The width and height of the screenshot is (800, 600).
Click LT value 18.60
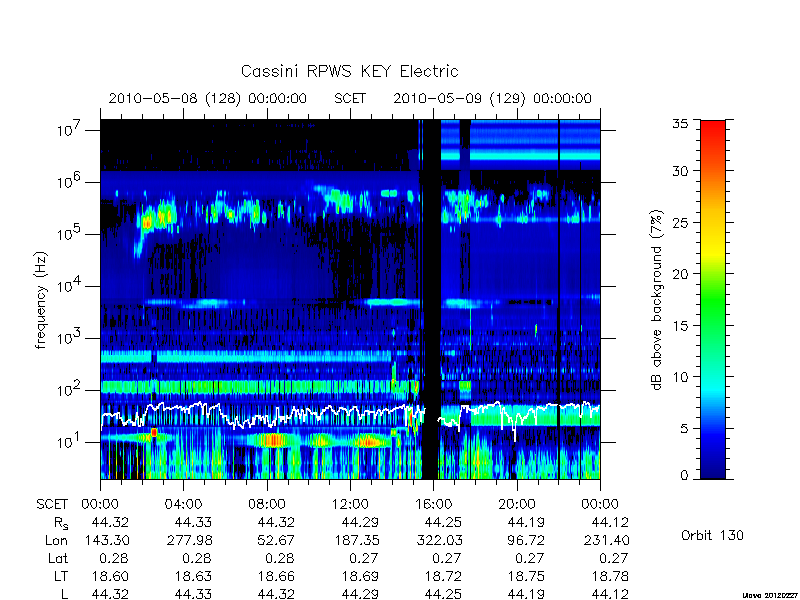(x=110, y=576)
